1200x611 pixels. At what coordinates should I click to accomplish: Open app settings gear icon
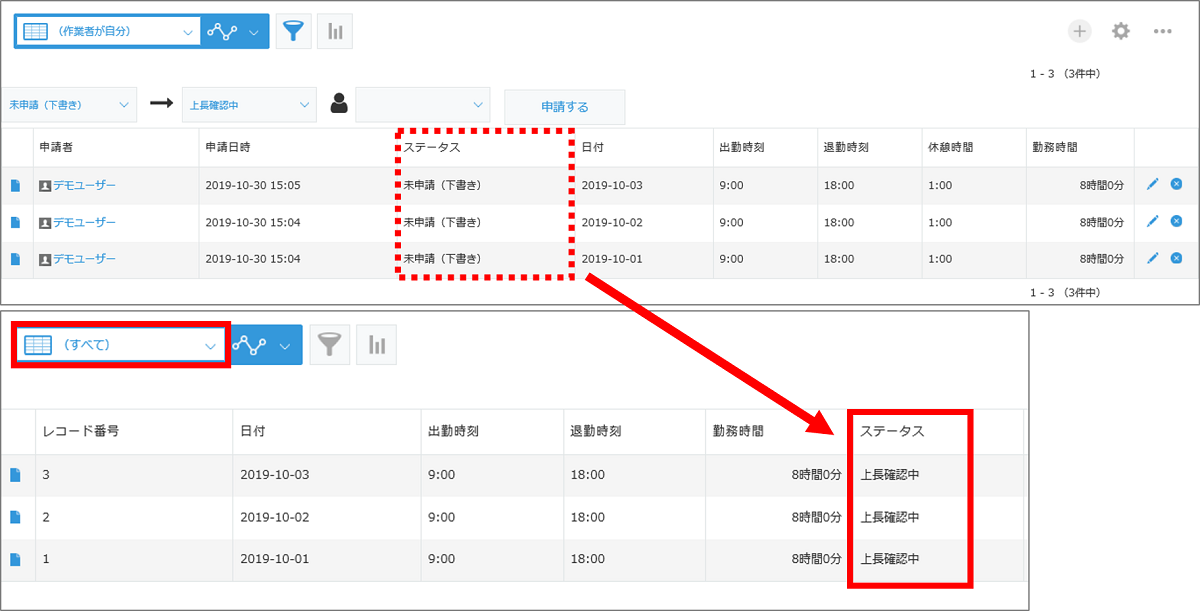tap(1121, 31)
